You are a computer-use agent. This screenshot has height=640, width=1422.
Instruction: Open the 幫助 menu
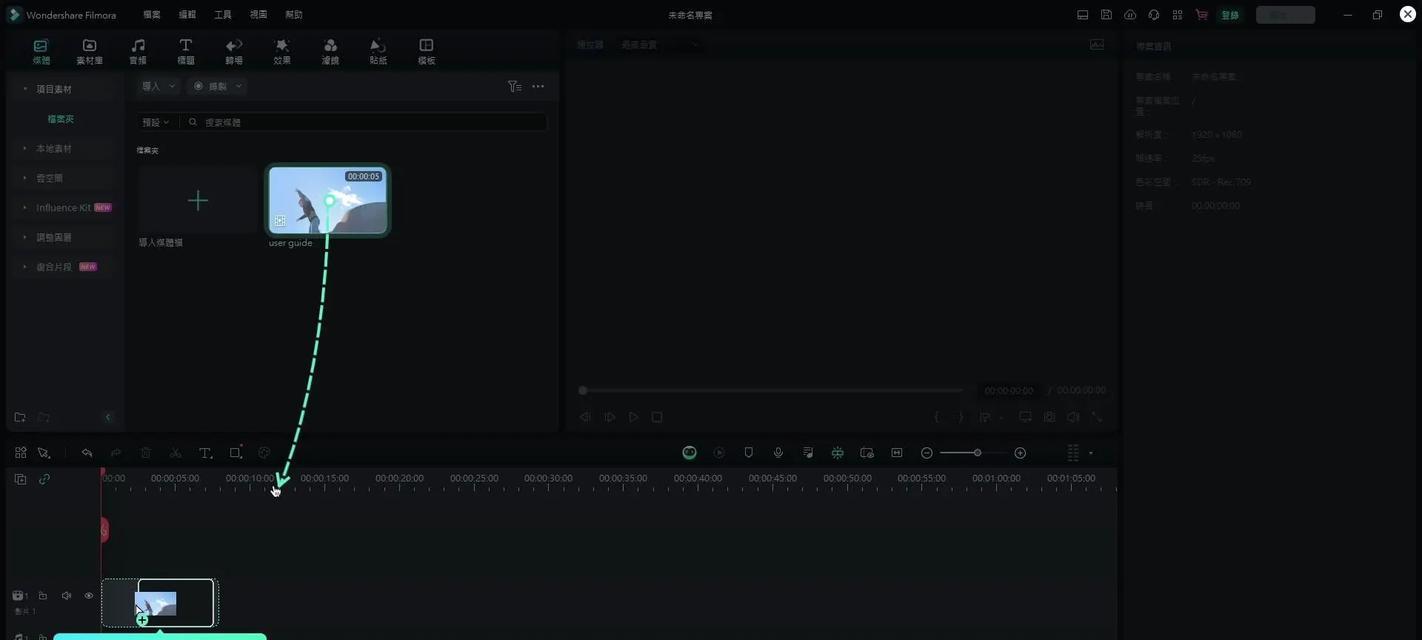(294, 15)
